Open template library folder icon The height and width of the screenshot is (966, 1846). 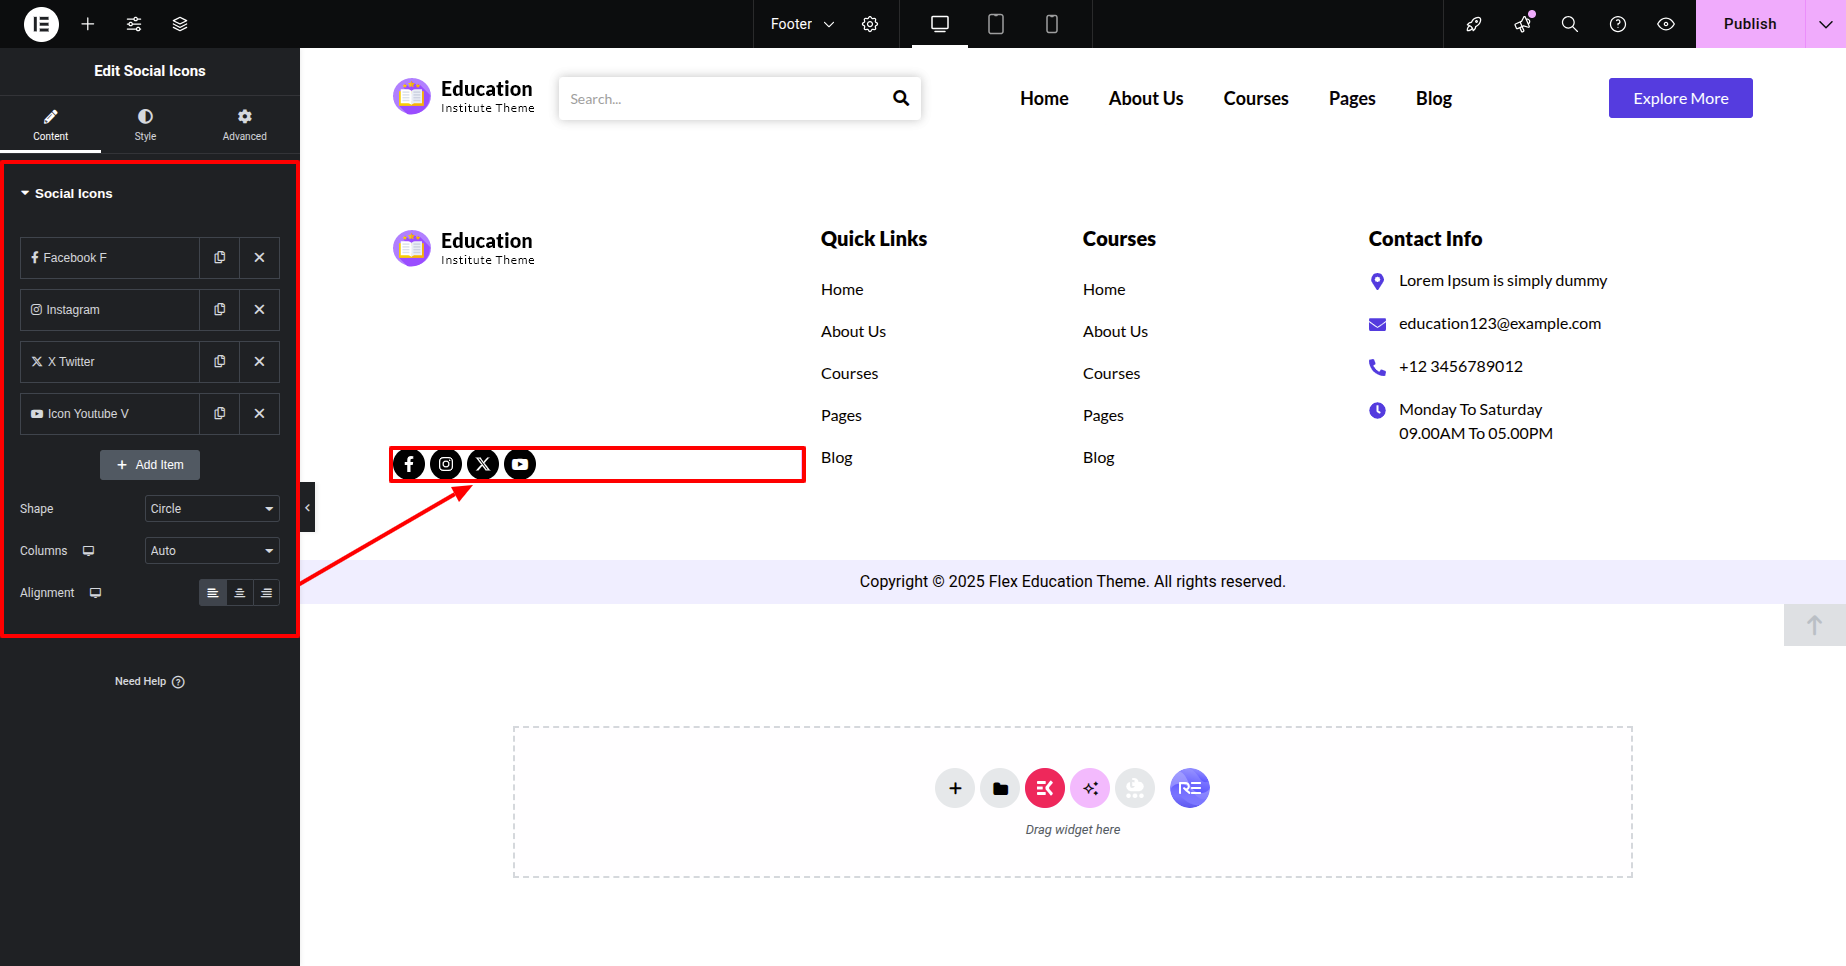pyautogui.click(x=1000, y=788)
